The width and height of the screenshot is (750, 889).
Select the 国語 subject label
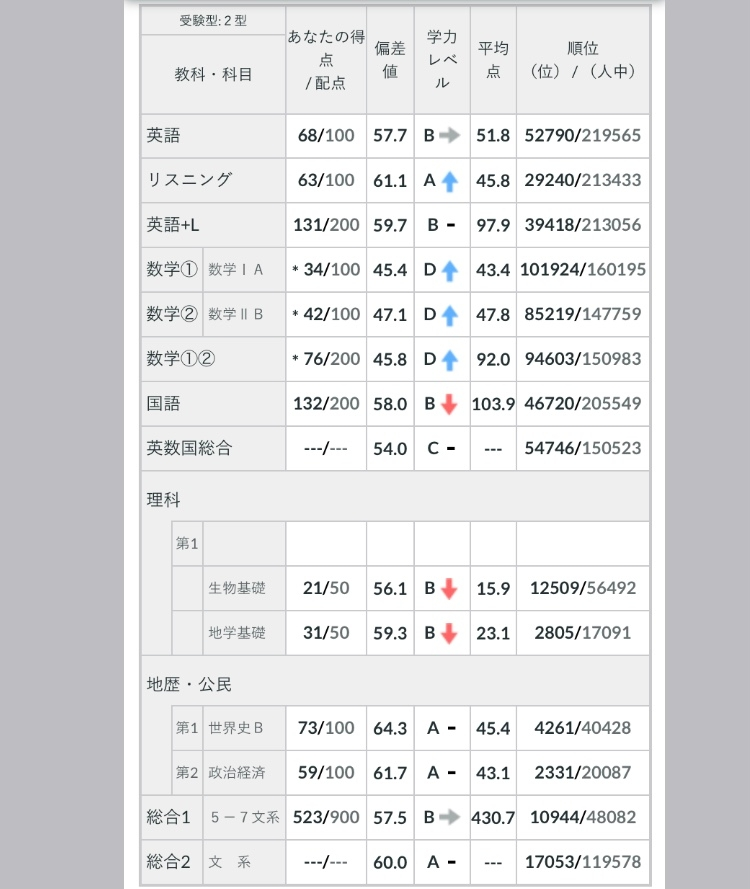click(x=163, y=404)
